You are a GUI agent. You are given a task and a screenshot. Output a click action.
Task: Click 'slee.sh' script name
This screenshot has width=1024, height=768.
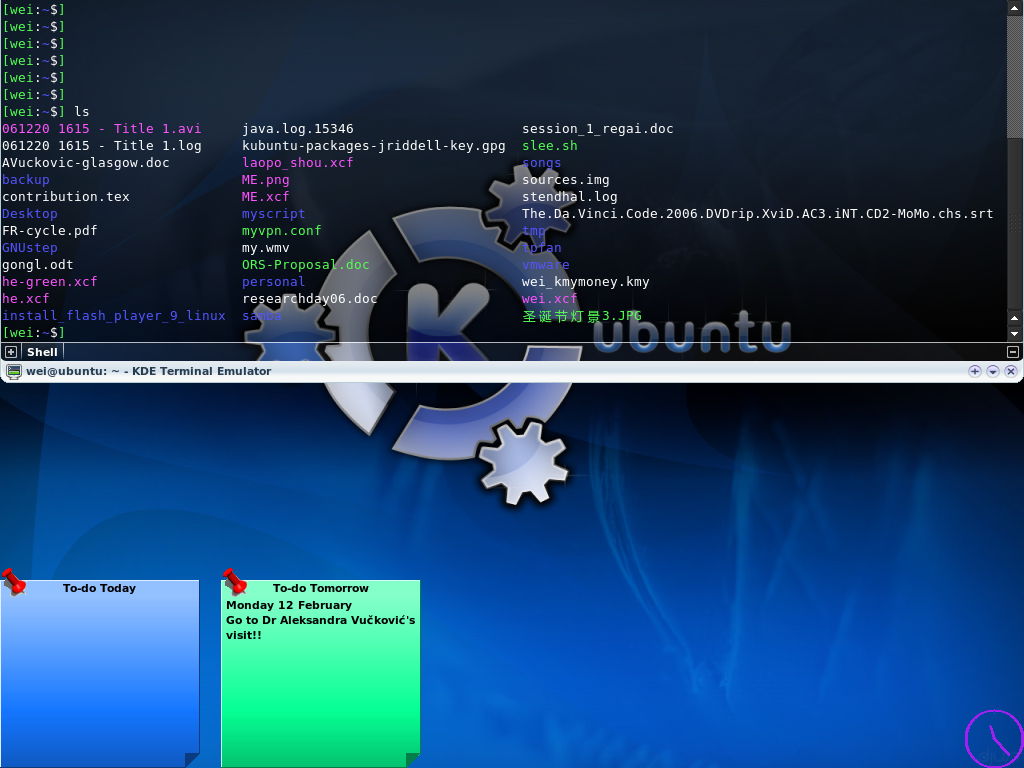550,146
